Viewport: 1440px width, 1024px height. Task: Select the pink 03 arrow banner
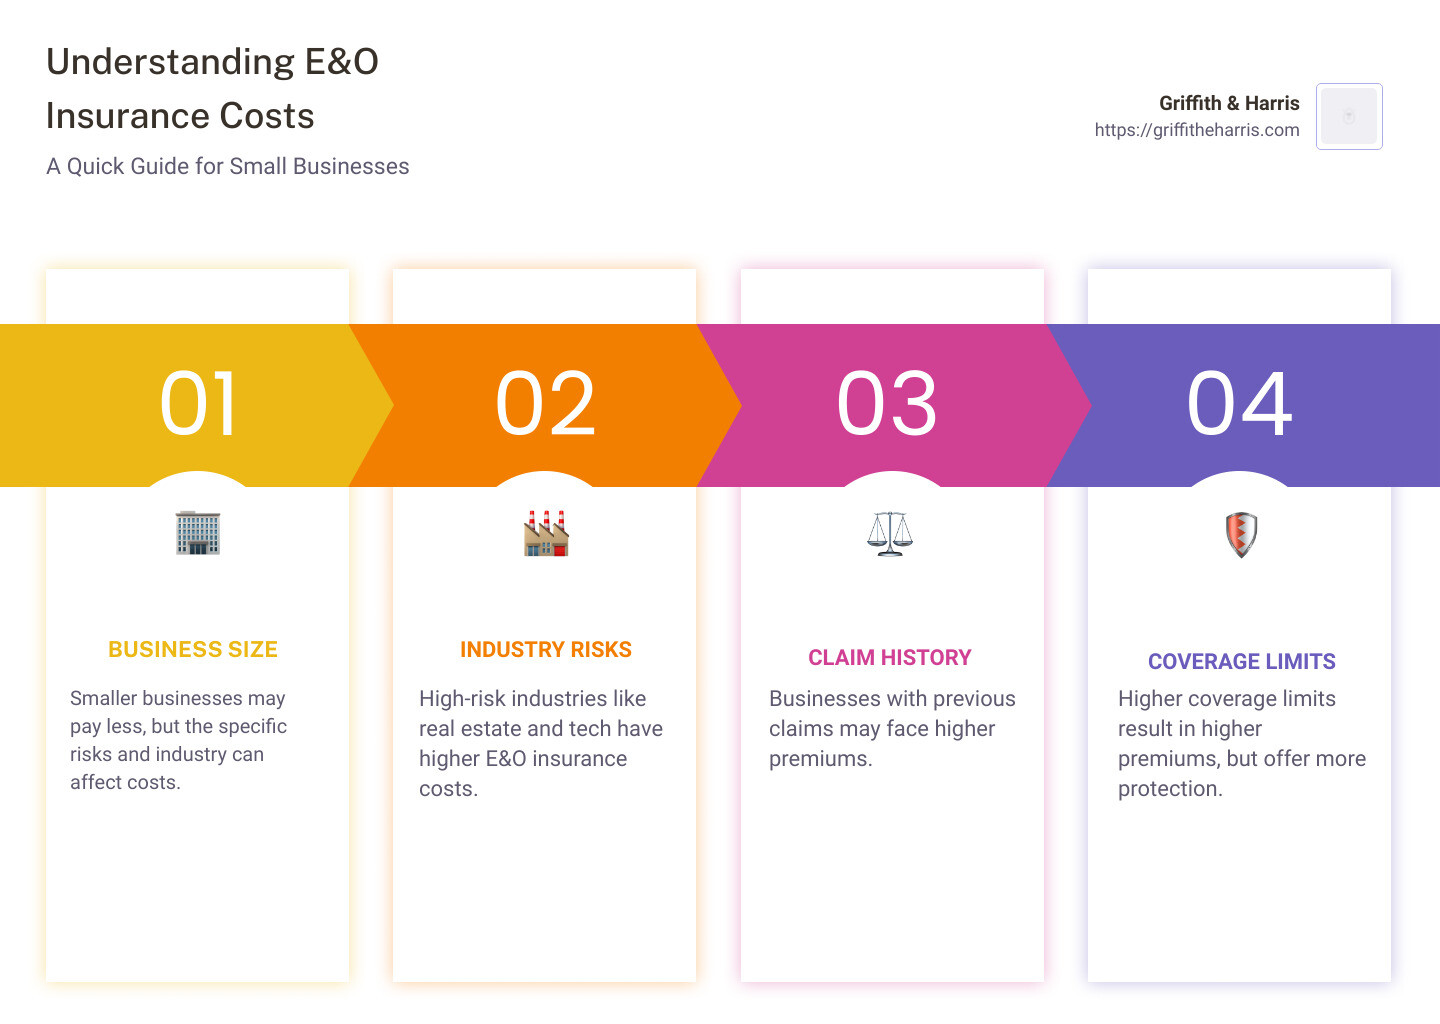pos(888,404)
